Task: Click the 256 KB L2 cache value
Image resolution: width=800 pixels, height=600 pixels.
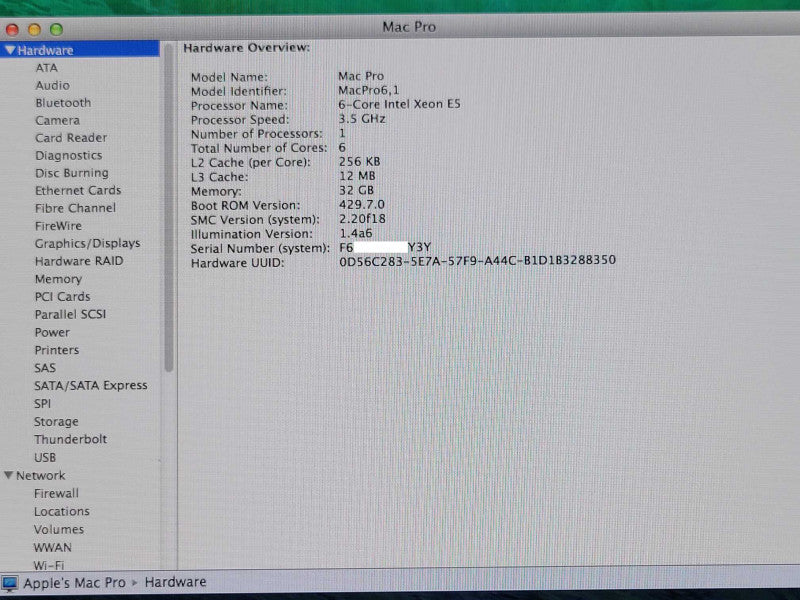Action: coord(359,162)
